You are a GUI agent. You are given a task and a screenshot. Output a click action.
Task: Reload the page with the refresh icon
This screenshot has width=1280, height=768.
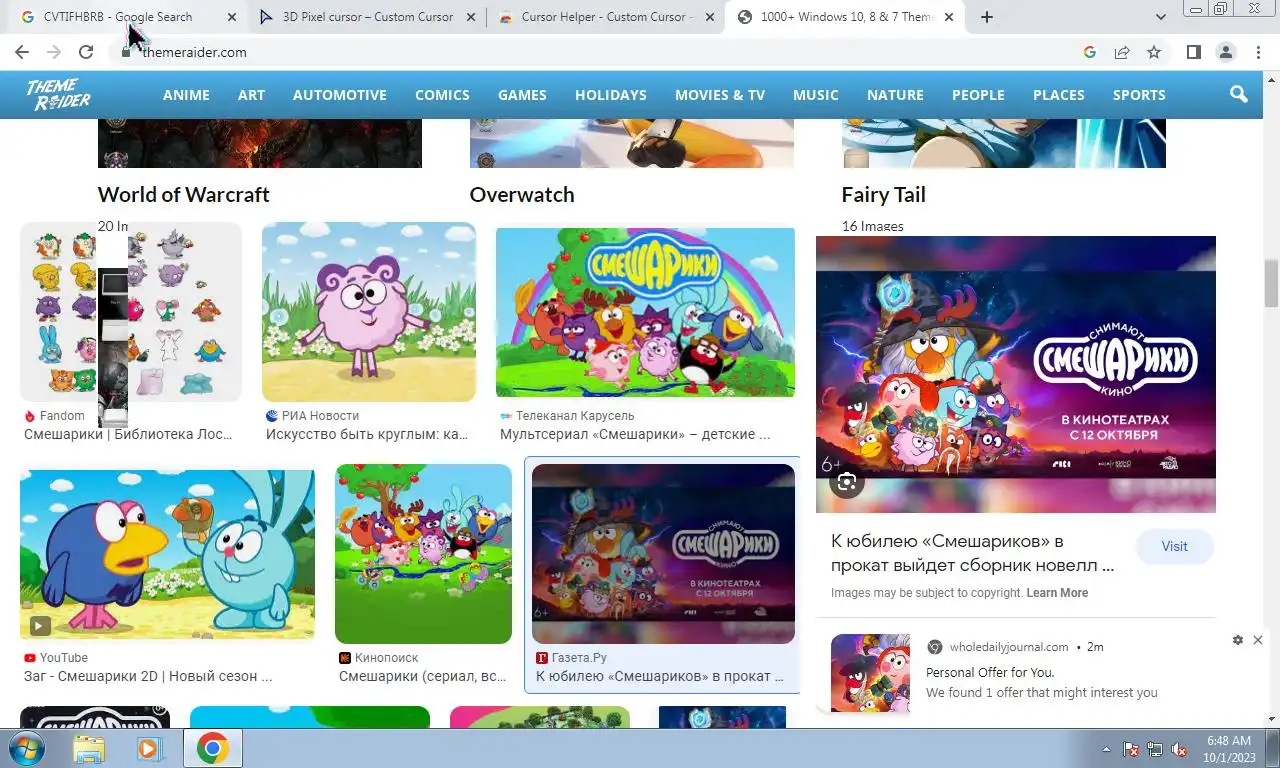coord(86,52)
